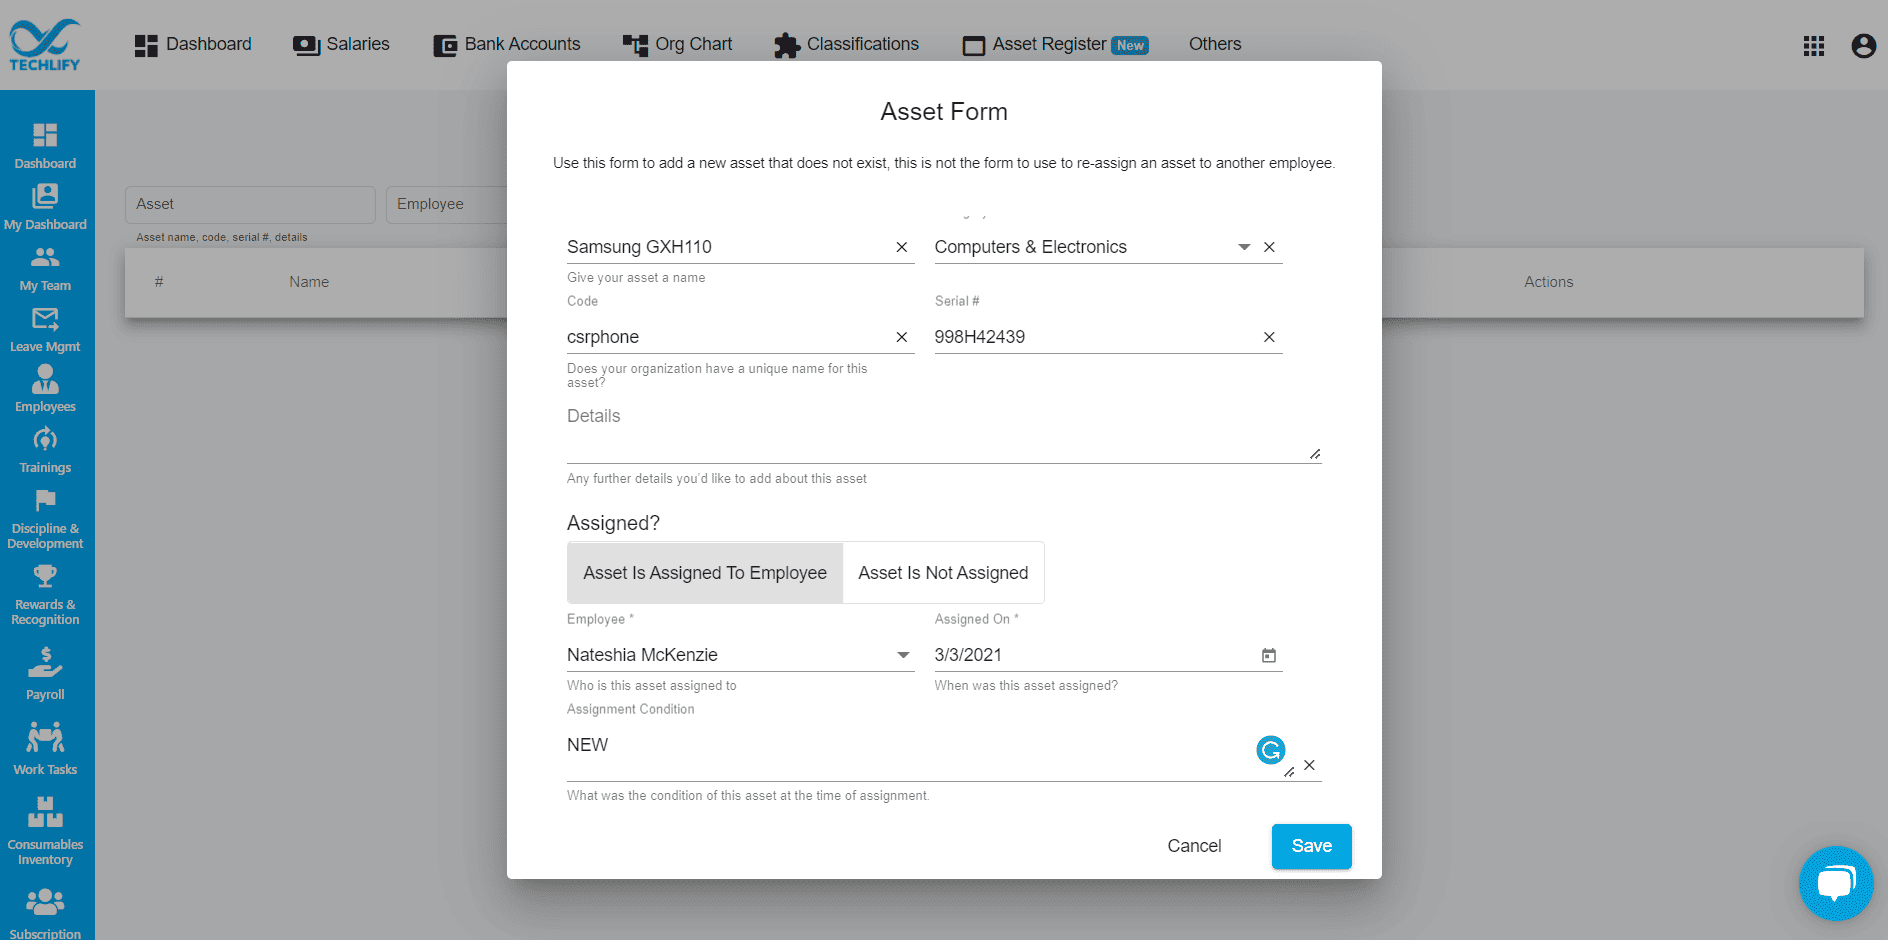
Task: Open Subscription sidebar item
Action: (45, 913)
